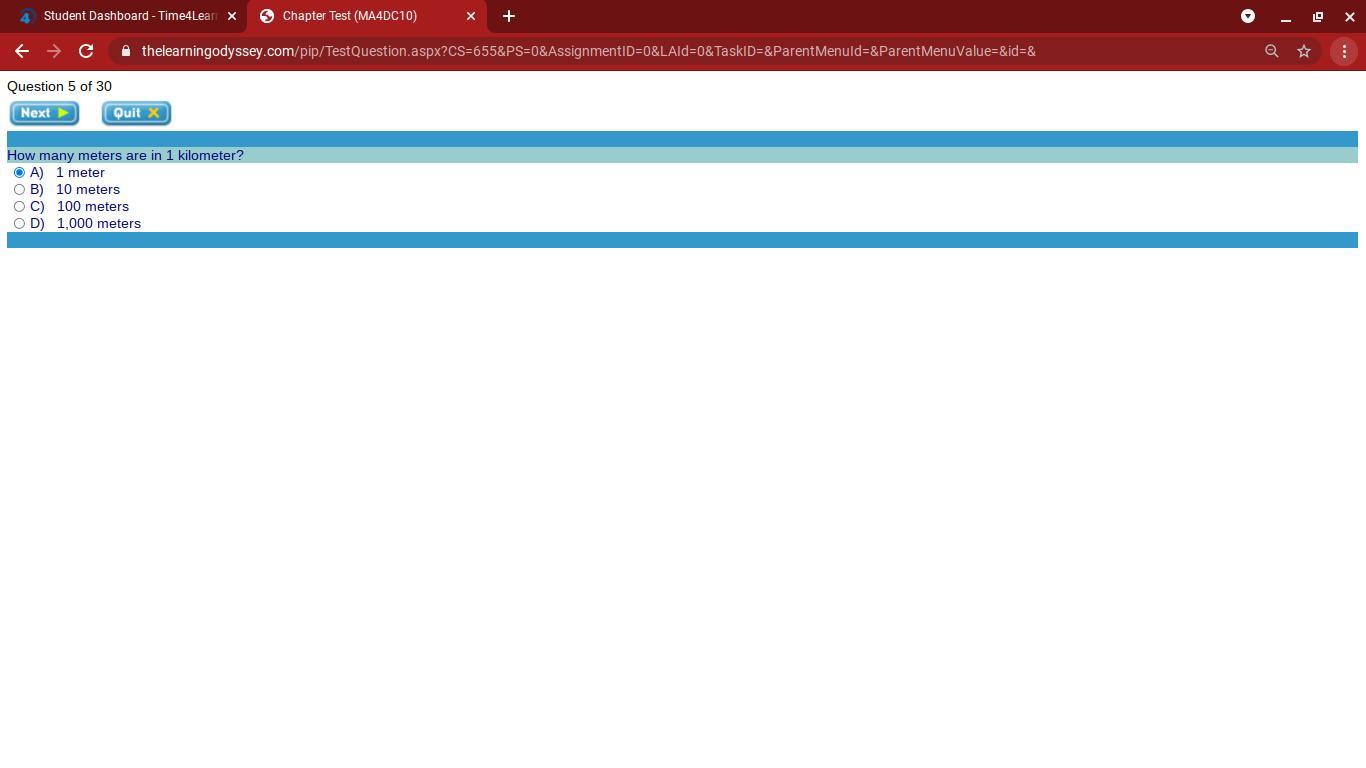
Task: Close the Chapter Test tab
Action: [x=471, y=16]
